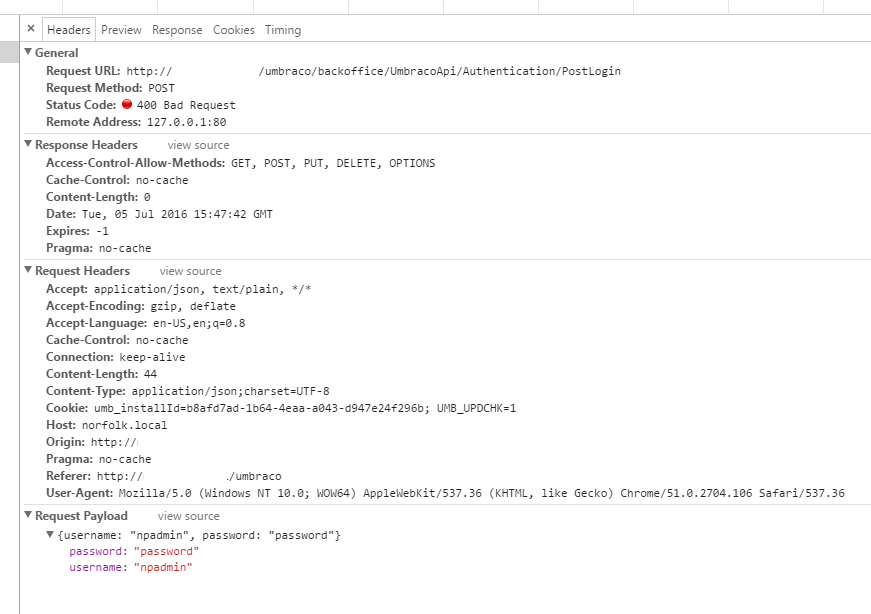Collapse the payload JSON object tree
Image resolution: width=871 pixels, height=614 pixels.
click(50, 536)
